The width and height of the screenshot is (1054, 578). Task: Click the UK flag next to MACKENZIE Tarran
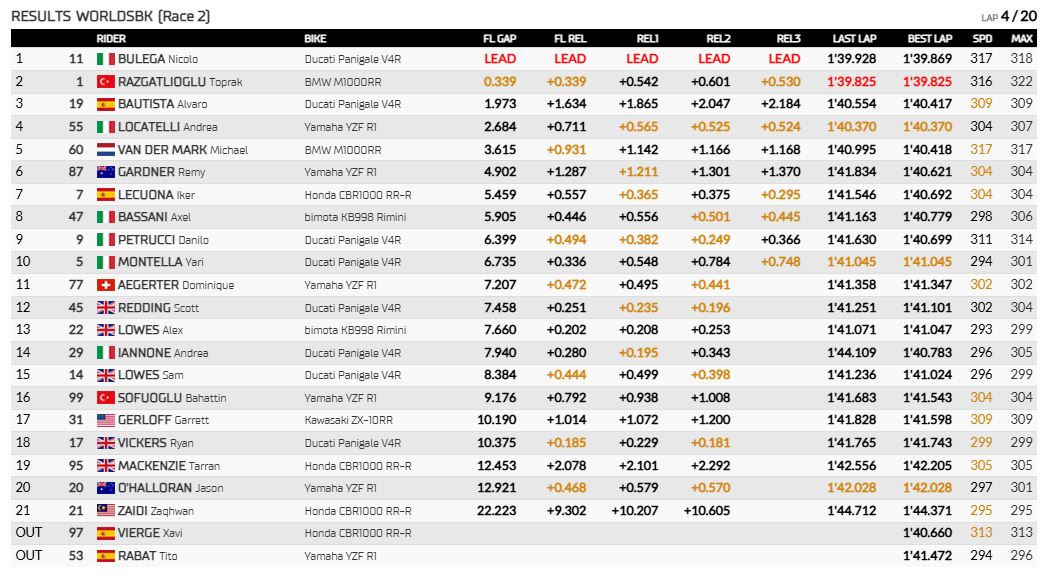coord(106,466)
